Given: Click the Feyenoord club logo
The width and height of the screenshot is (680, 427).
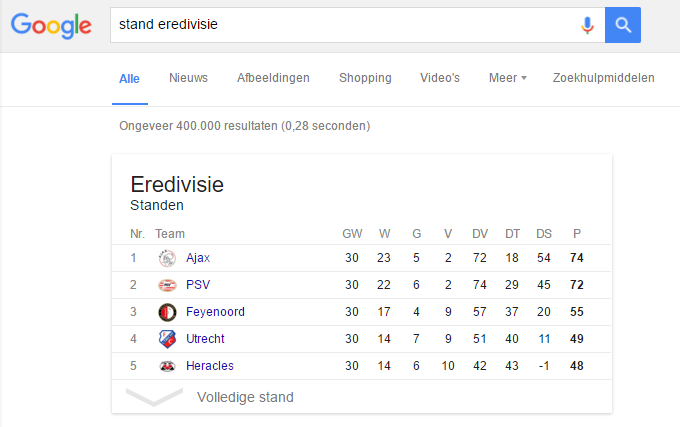Looking at the screenshot, I should [x=167, y=312].
